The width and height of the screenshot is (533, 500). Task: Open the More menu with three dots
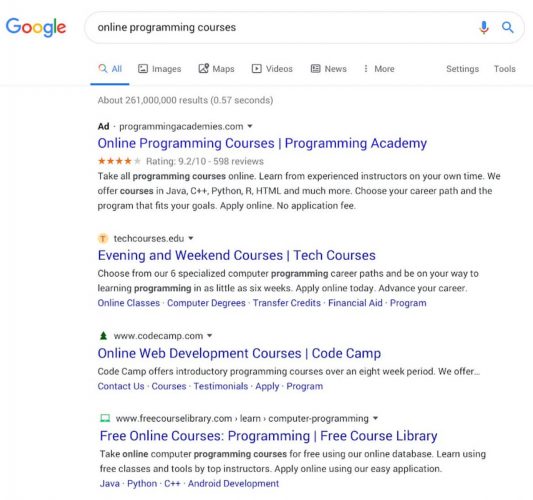pos(379,69)
